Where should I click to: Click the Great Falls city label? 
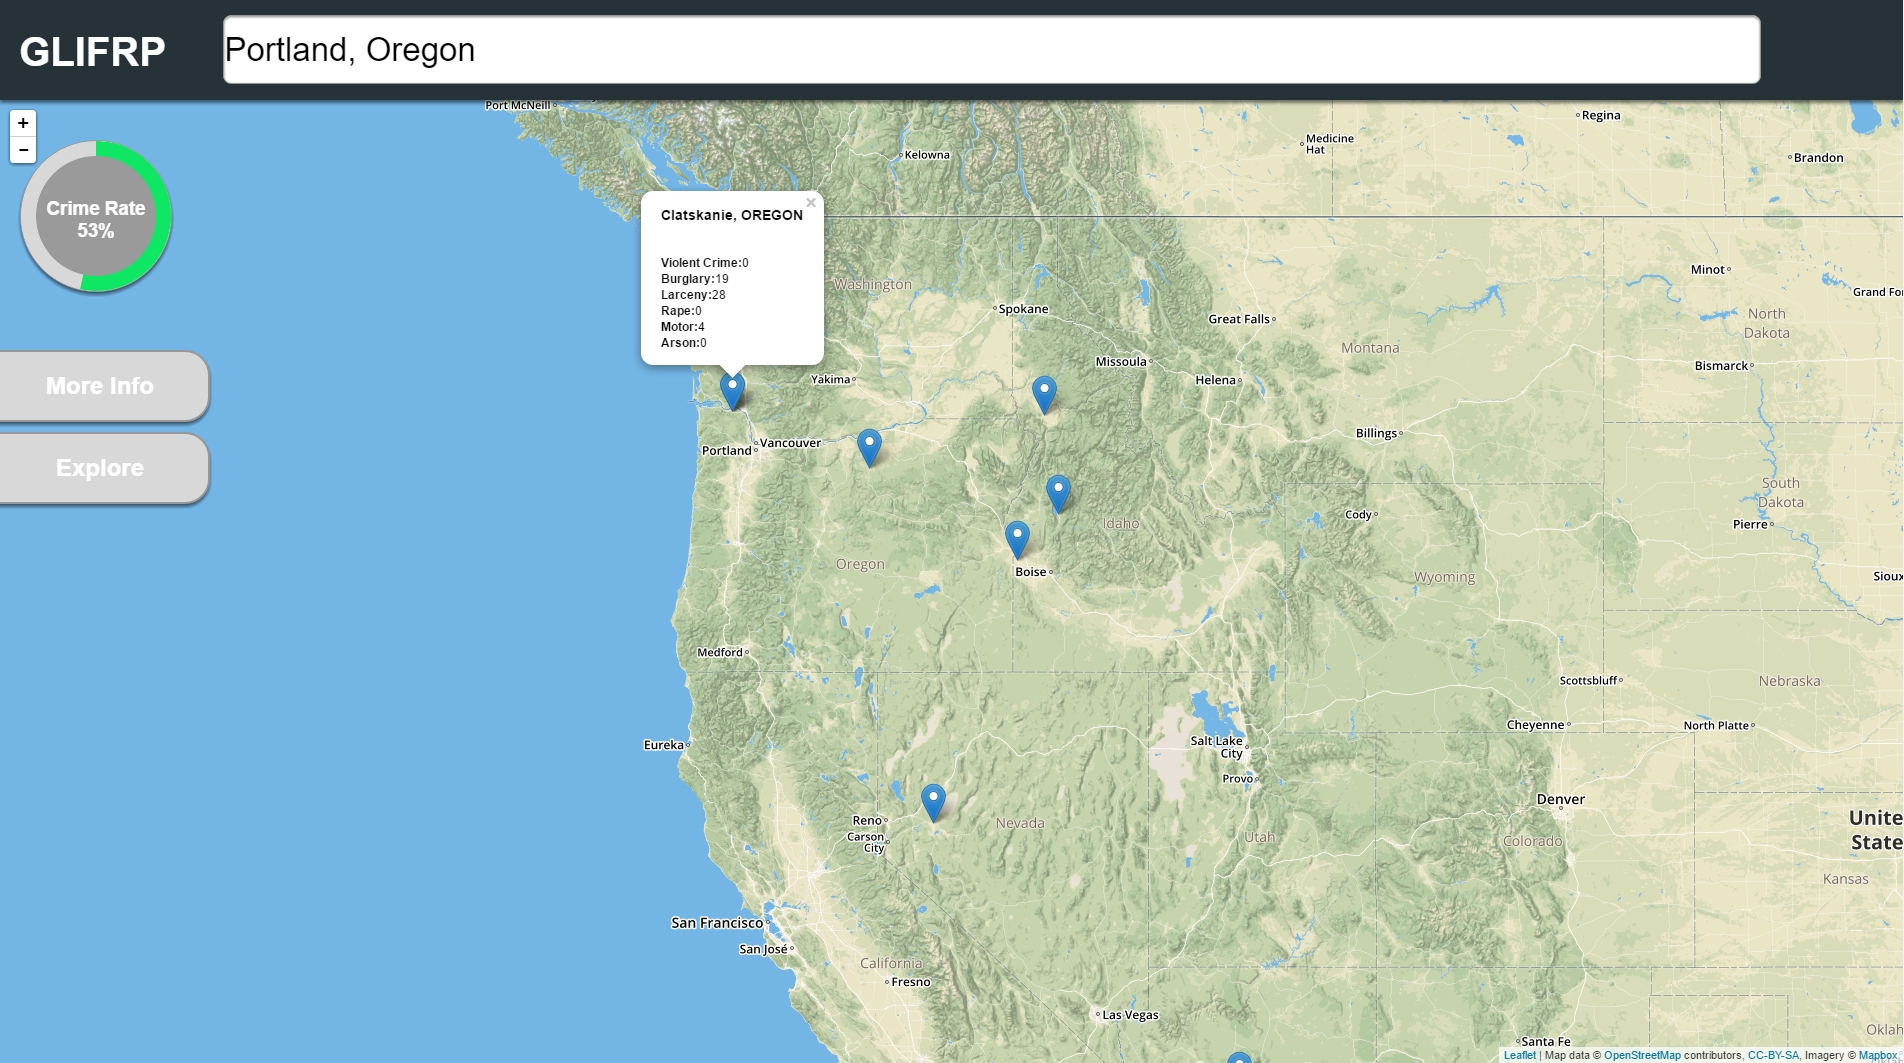1239,319
